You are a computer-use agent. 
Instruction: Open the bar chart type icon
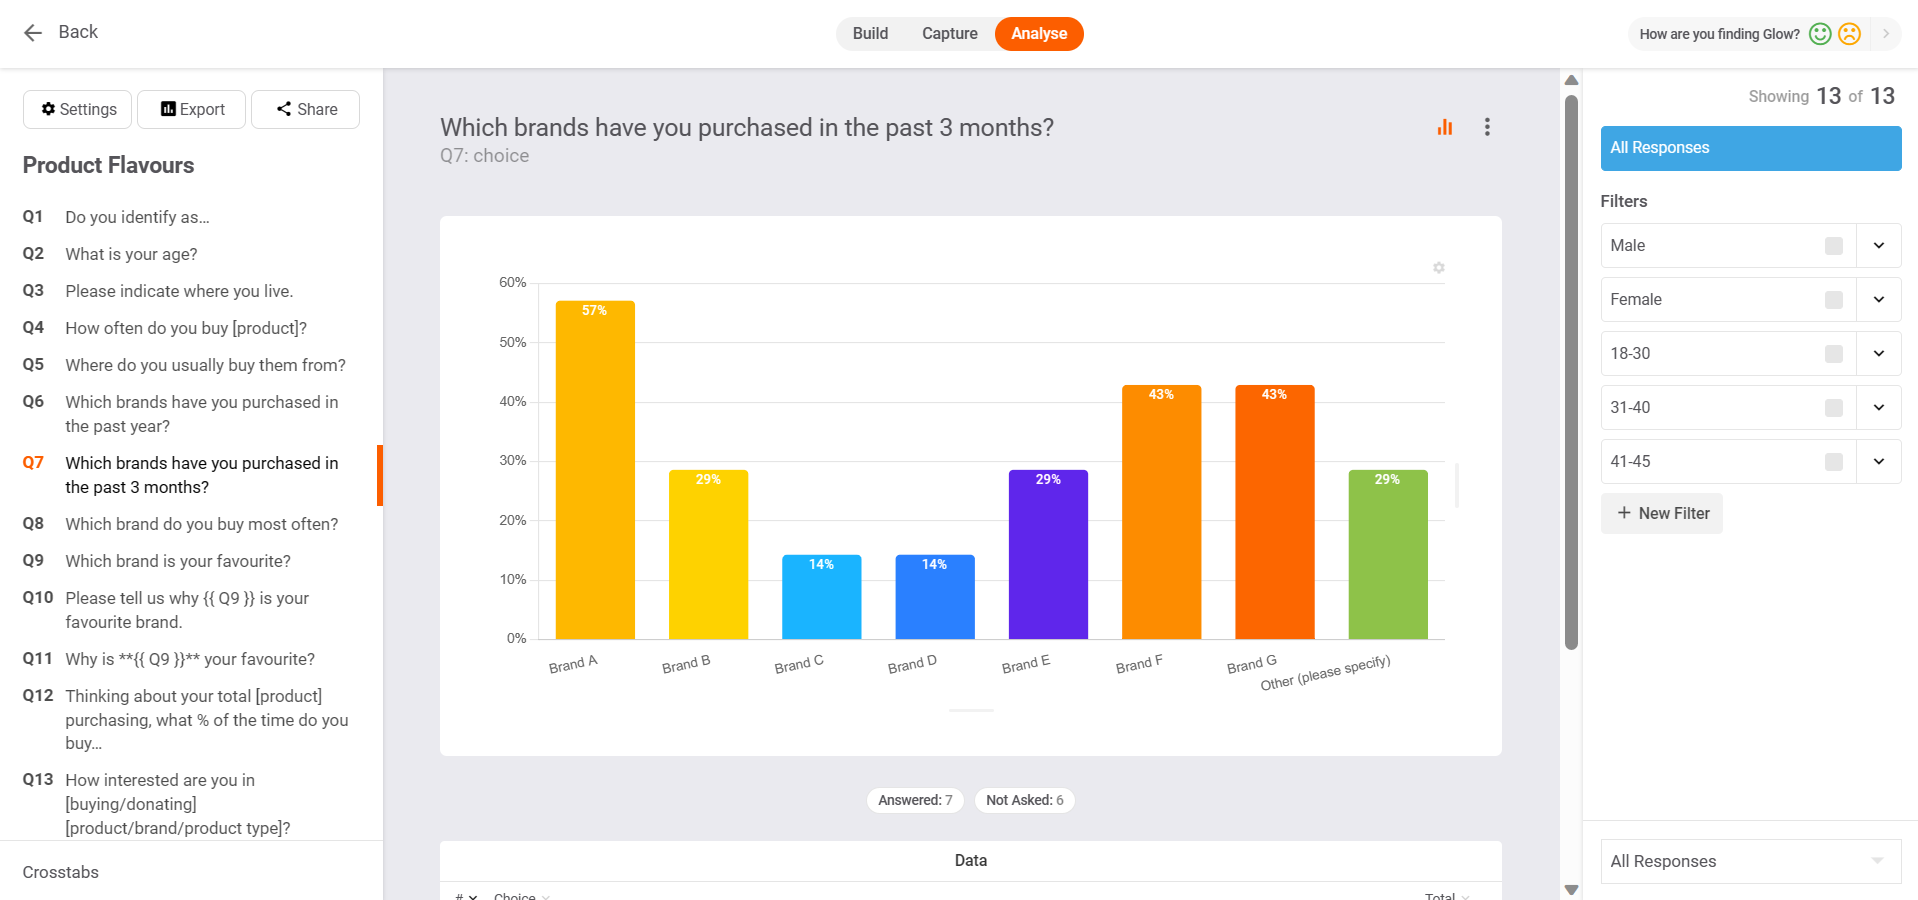1444,127
